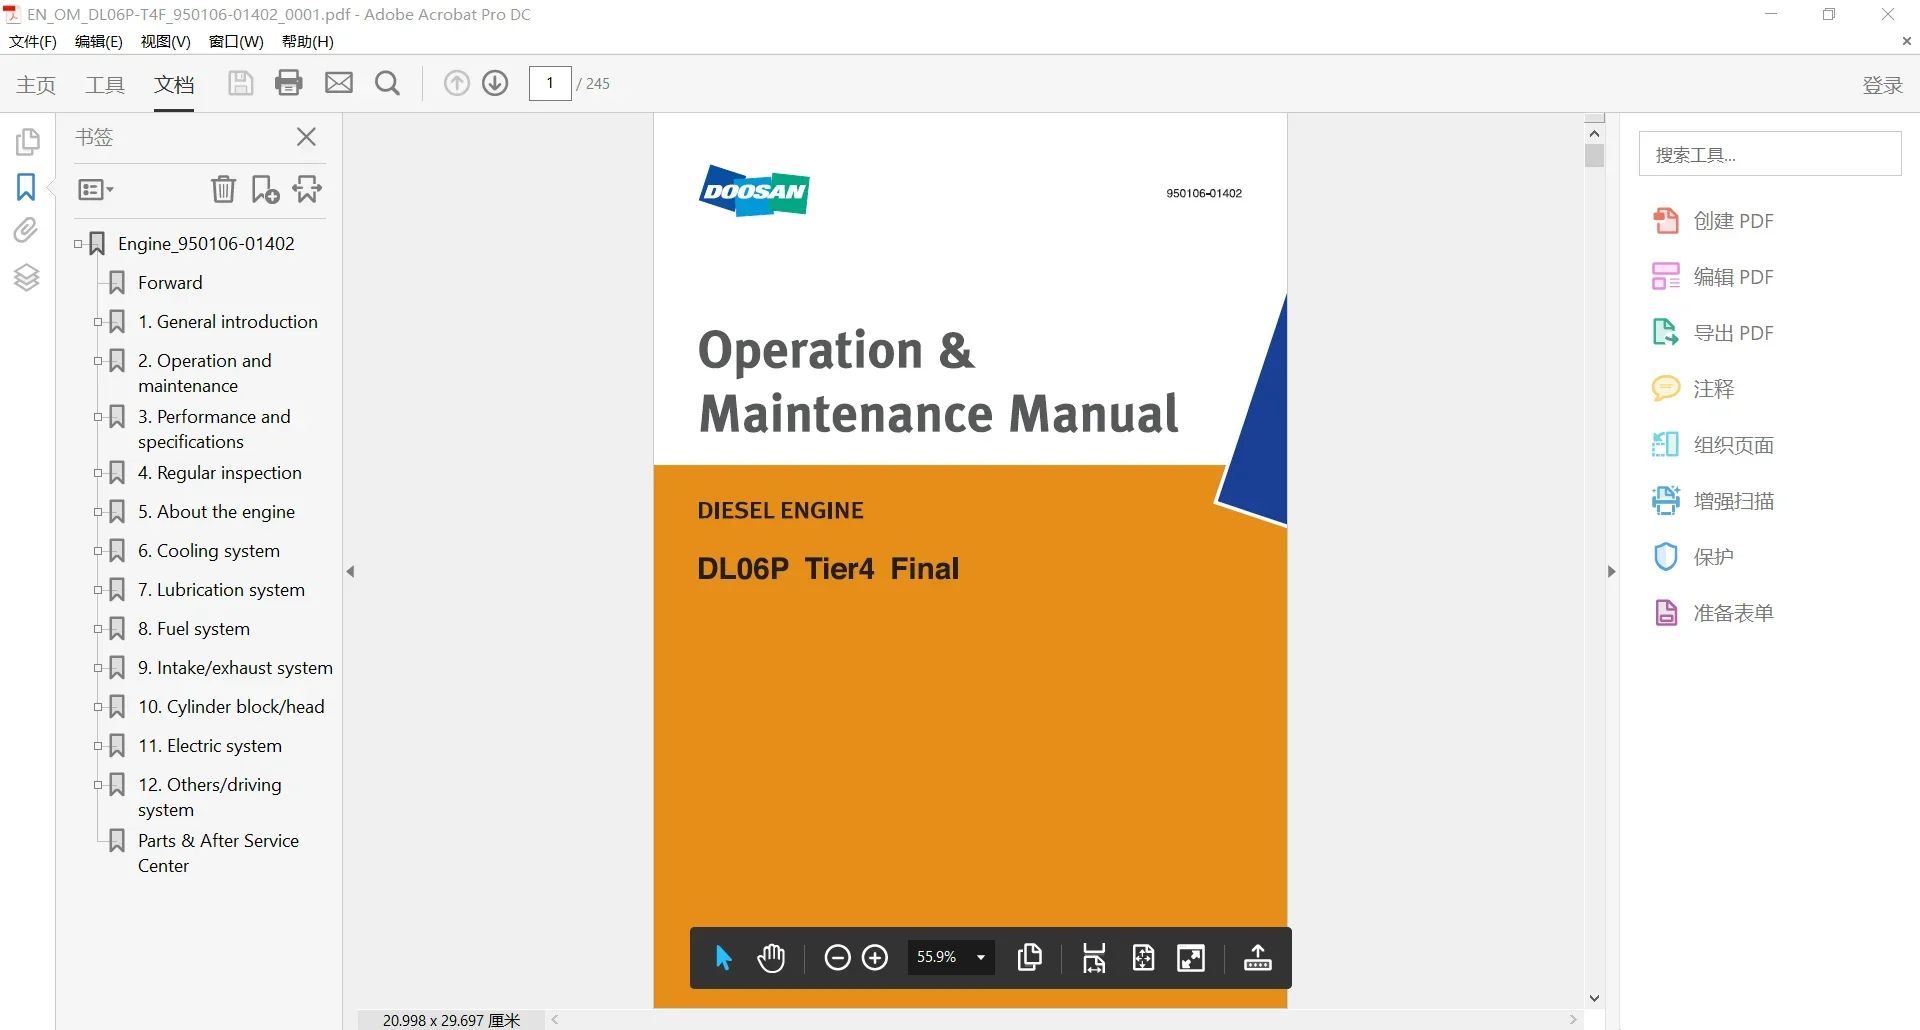
Task: Open the 视图(V) menu
Action: pos(166,41)
